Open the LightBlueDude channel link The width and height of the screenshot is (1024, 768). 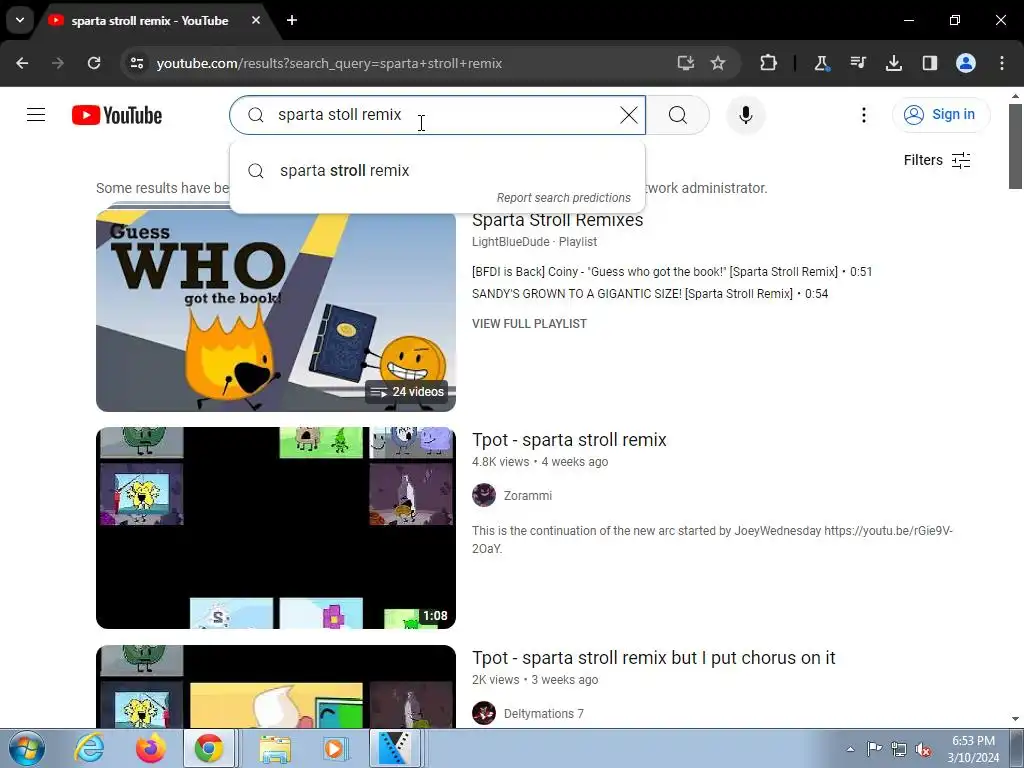[511, 242]
